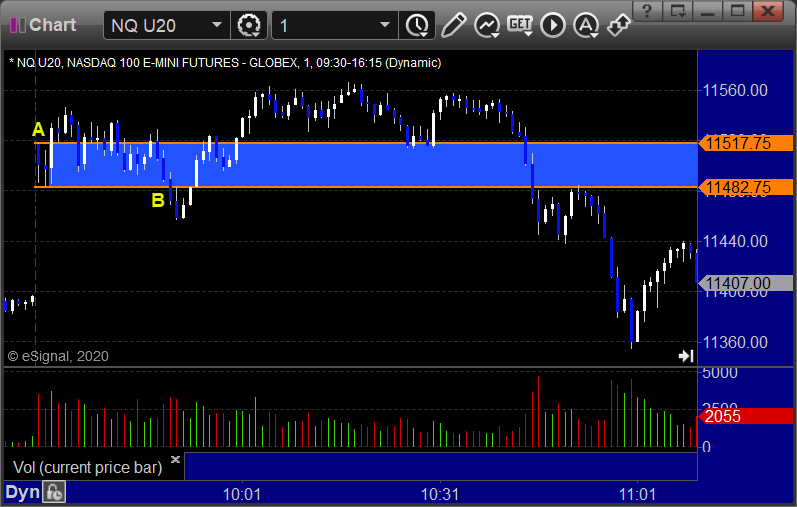Open the alerts circled-A icon
This screenshot has width=797, height=507.
pyautogui.click(x=586, y=25)
